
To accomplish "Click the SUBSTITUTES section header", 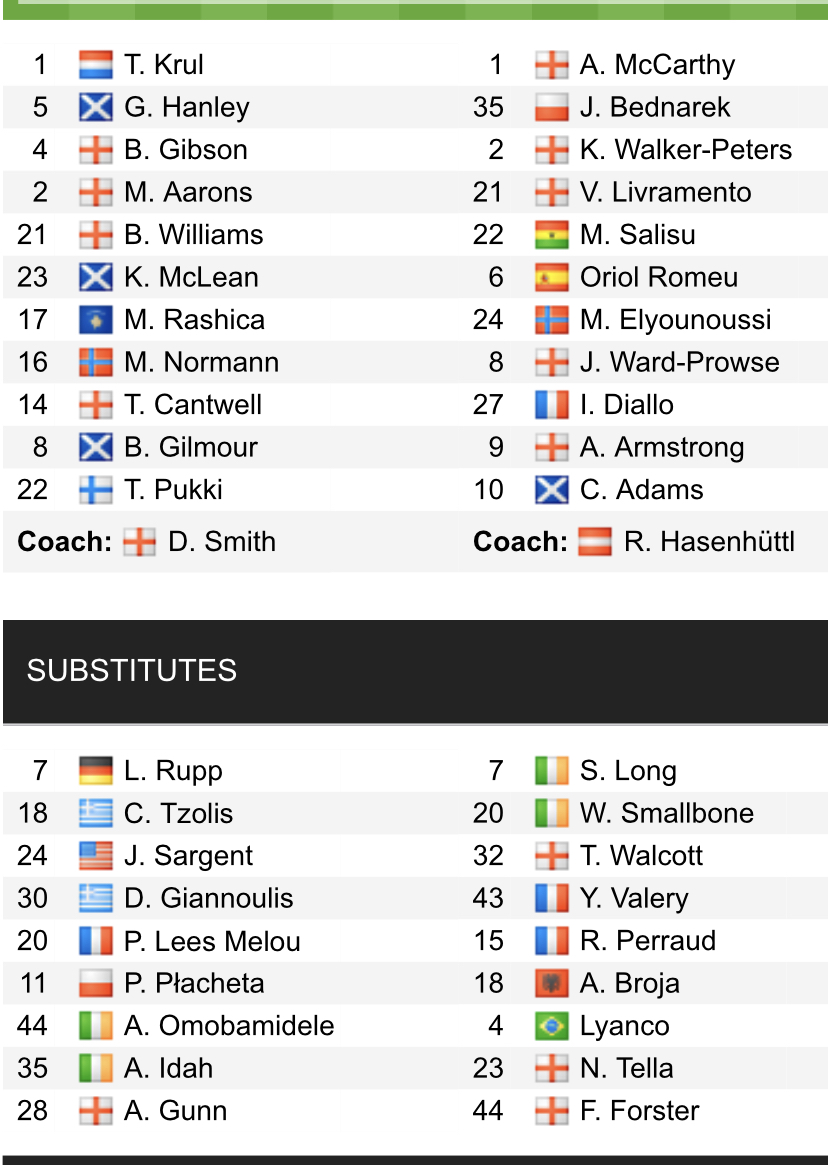I will pos(132,670).
